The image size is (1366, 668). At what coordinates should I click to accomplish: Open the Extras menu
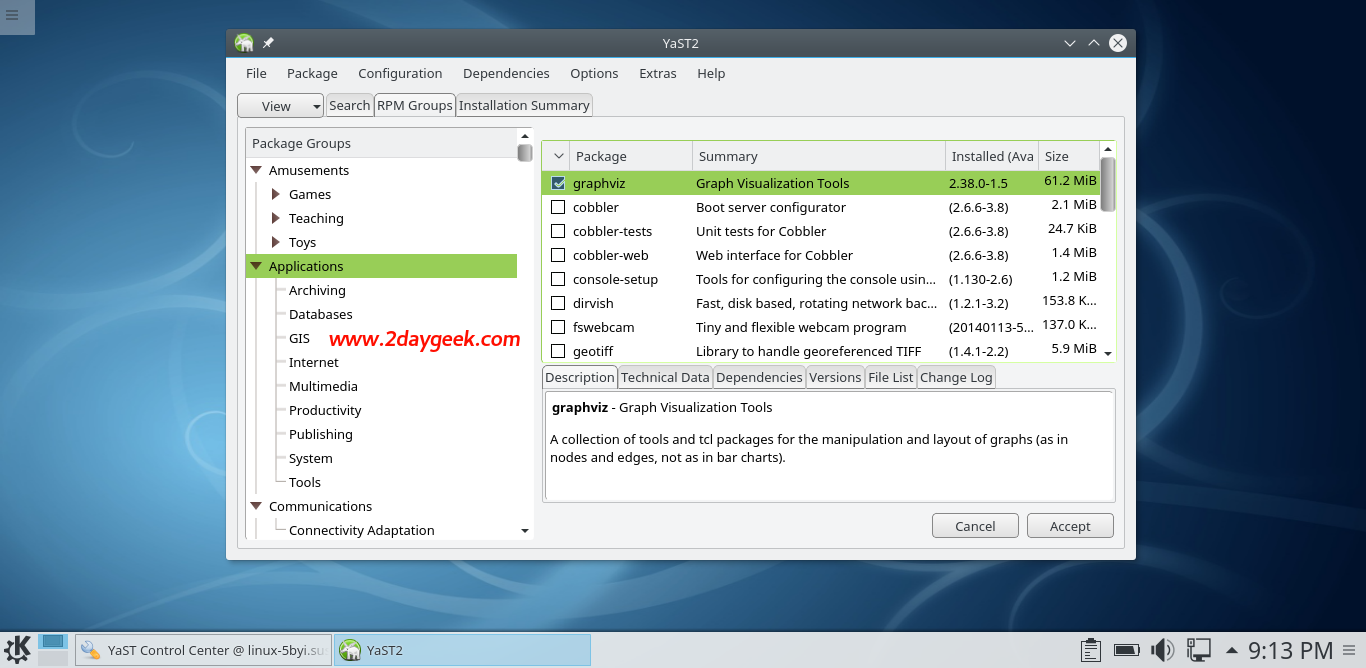[x=658, y=73]
